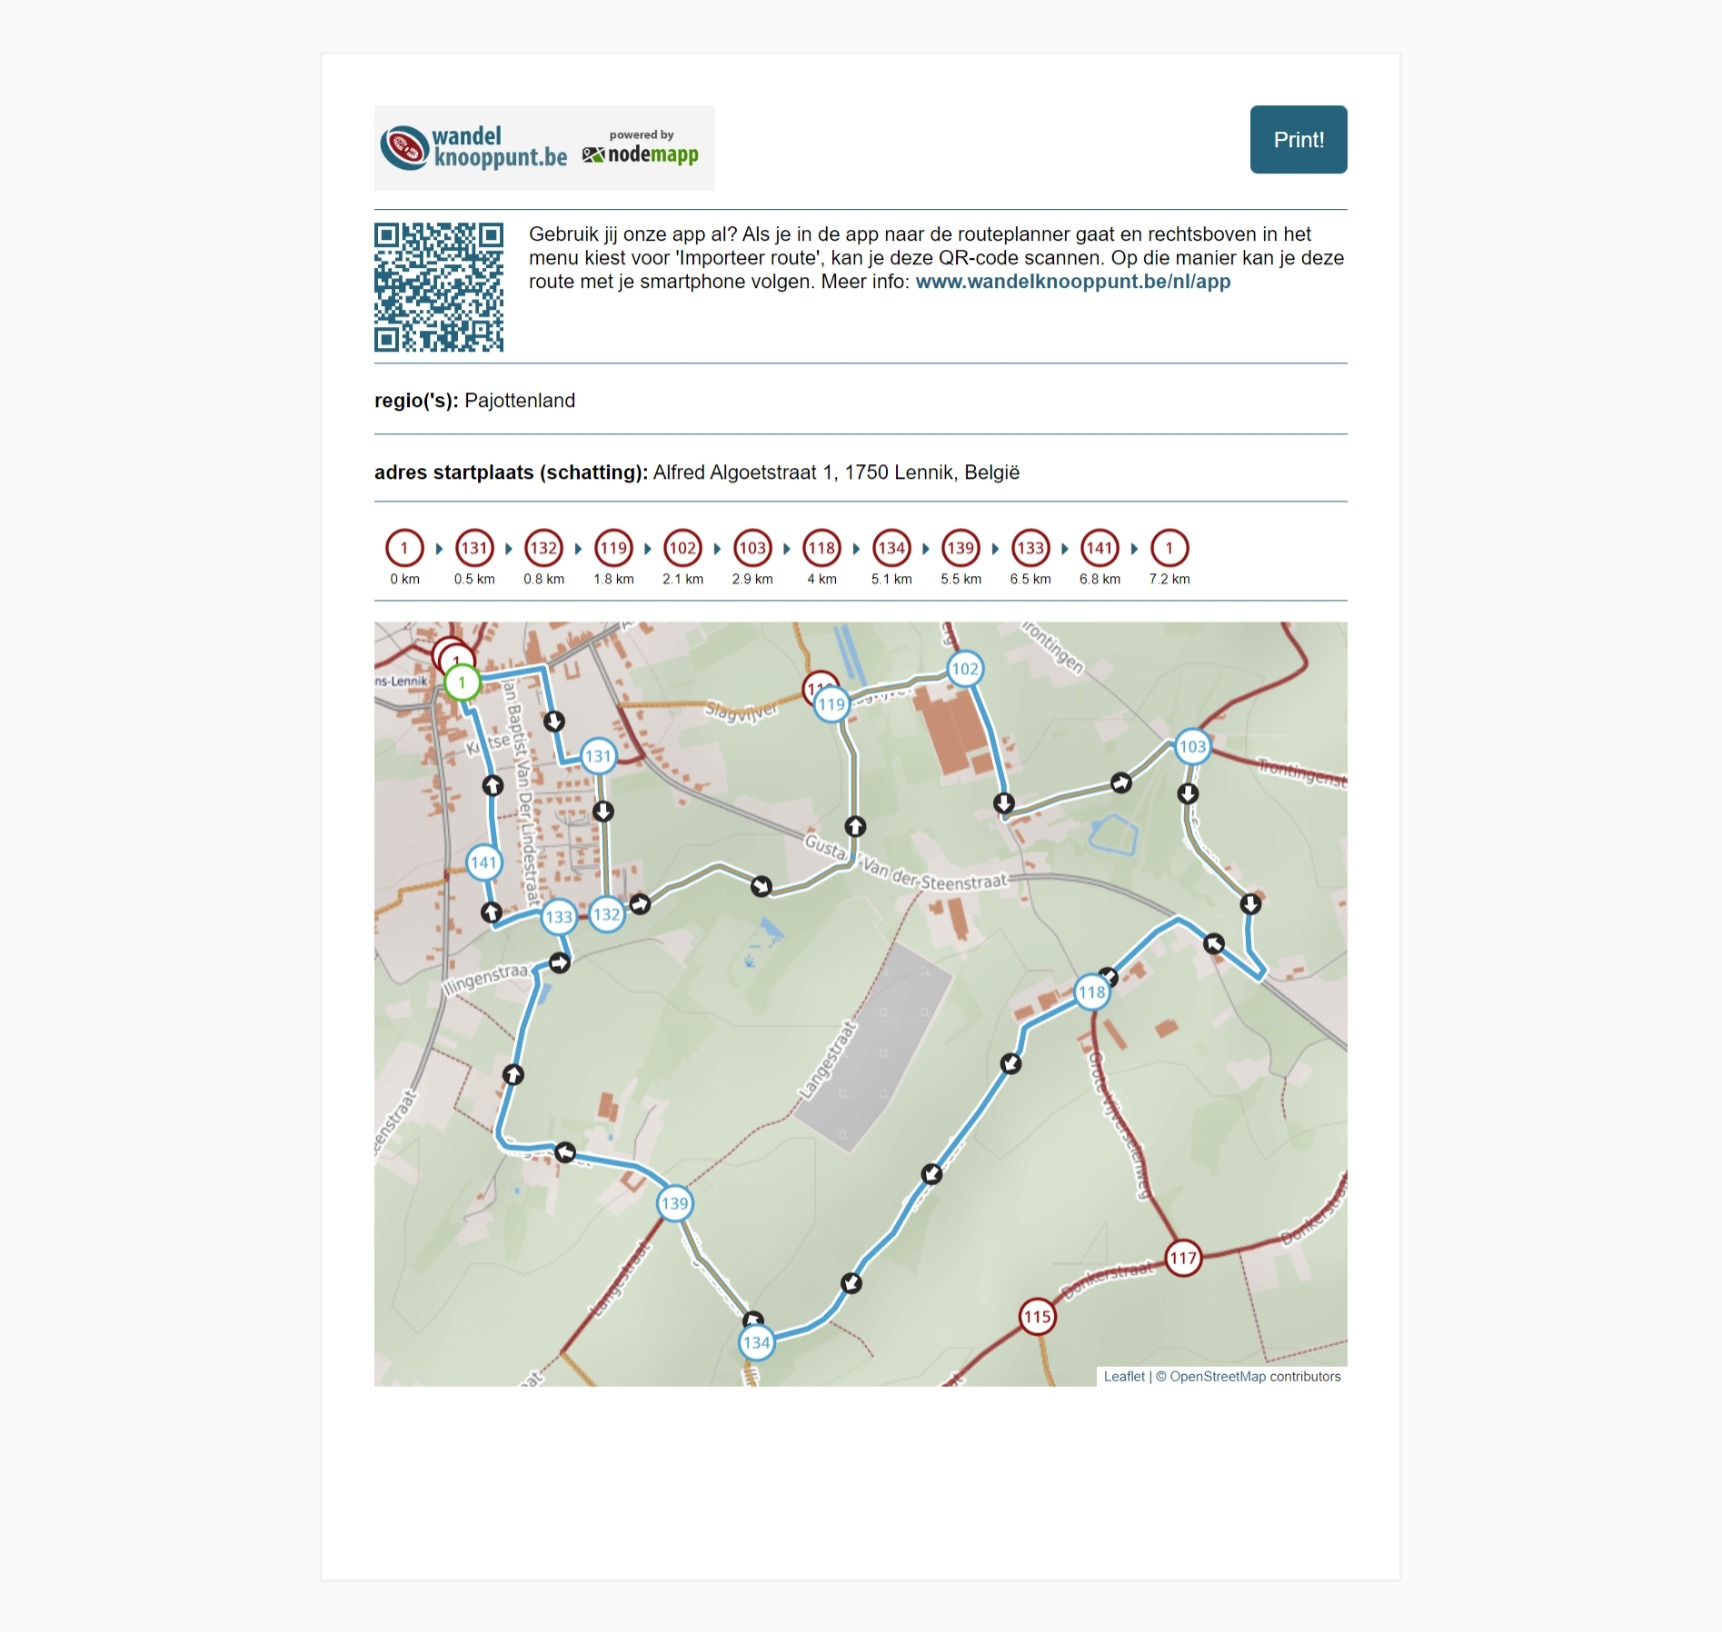Click map marker 132
The height and width of the screenshot is (1632, 1722).
point(607,914)
